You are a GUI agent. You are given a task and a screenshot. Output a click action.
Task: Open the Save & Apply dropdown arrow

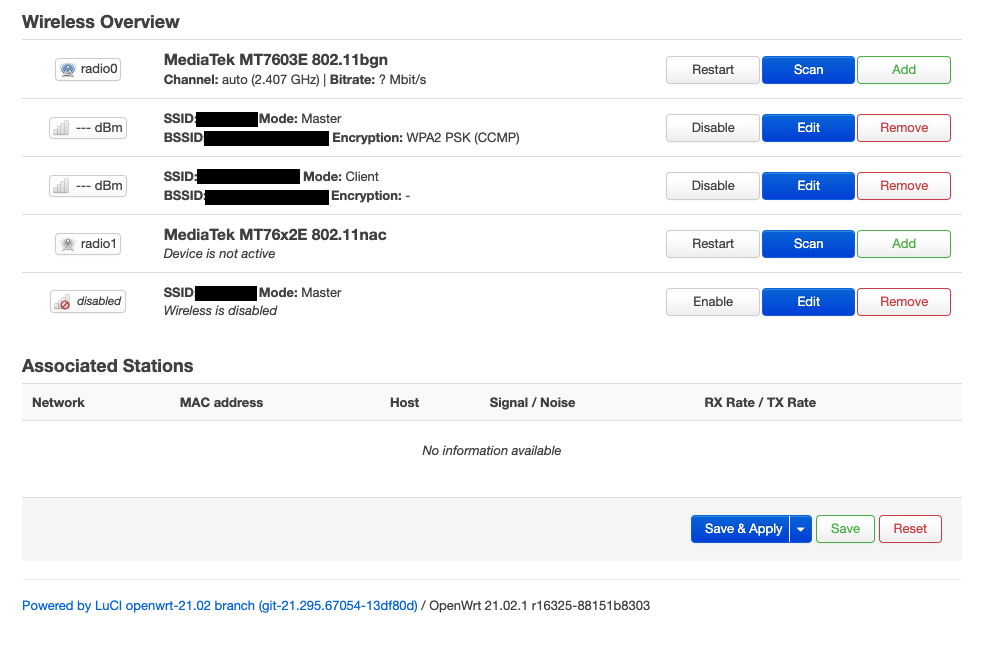tap(800, 529)
